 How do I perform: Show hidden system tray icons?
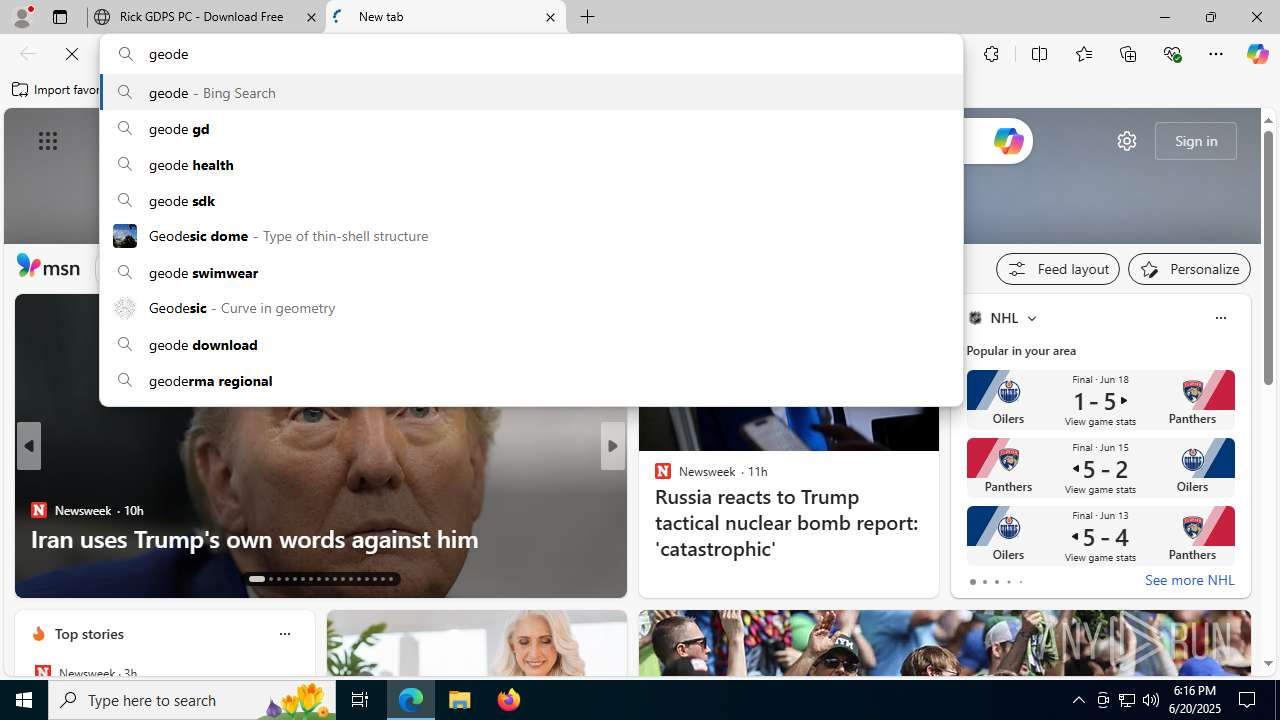1078,700
